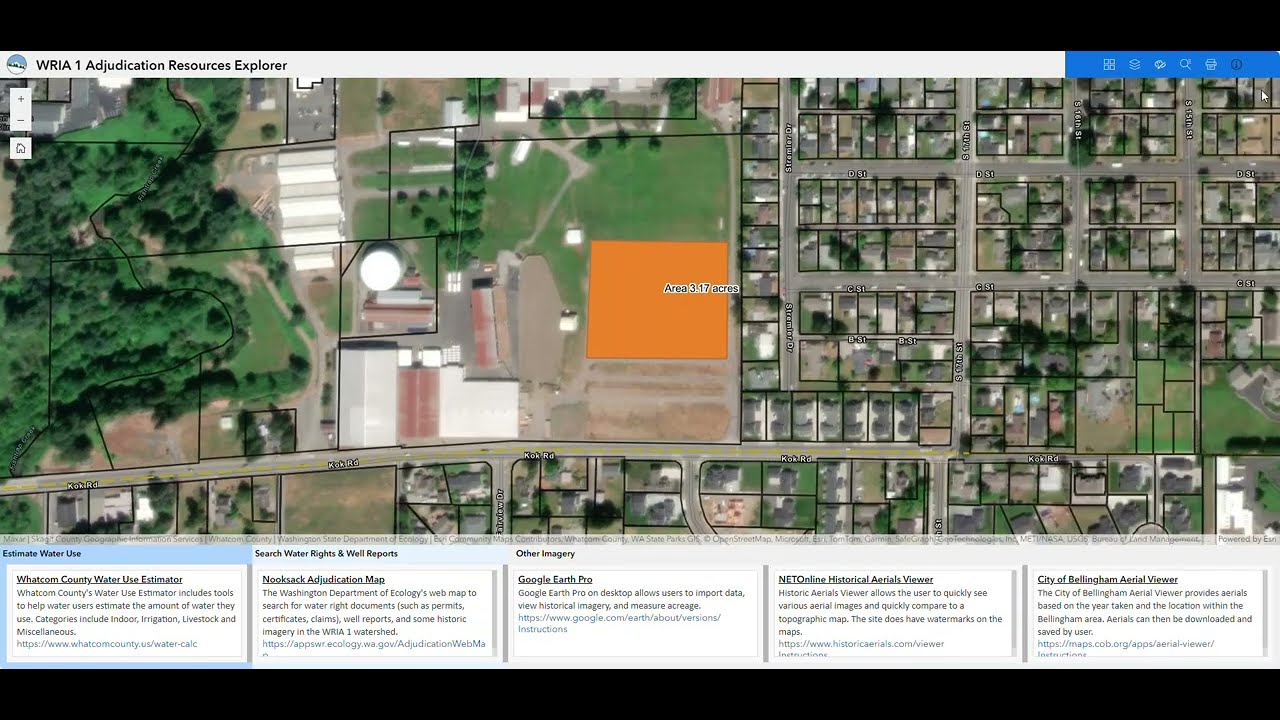Return map to home extent
The image size is (1280, 720).
[21, 148]
